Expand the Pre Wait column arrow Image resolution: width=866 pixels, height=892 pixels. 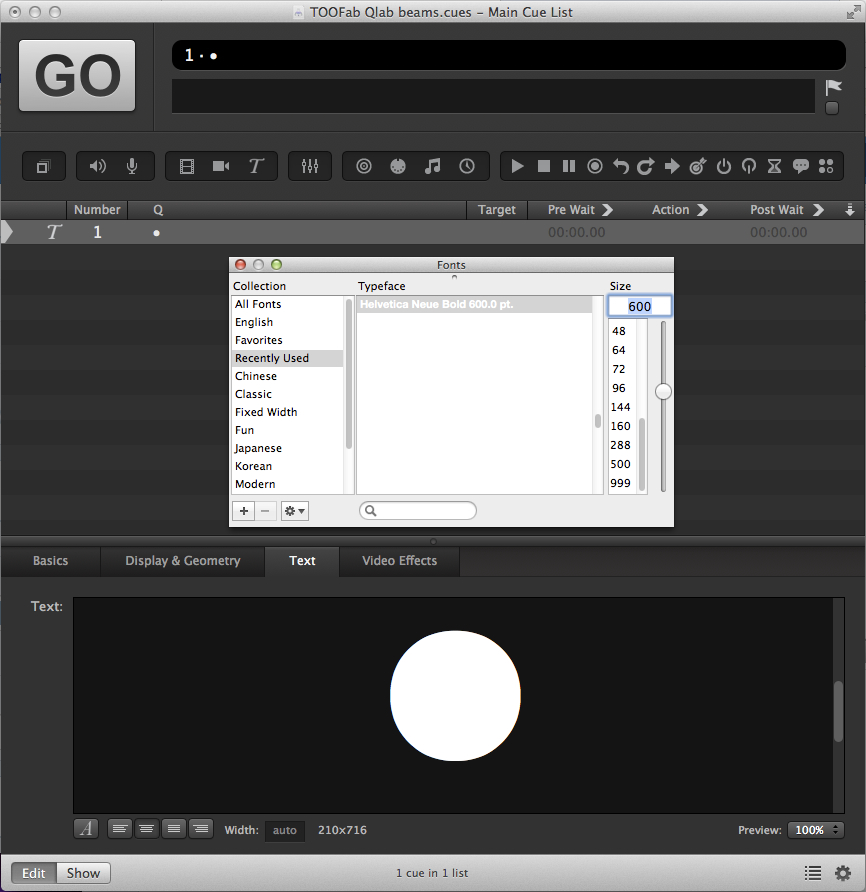click(607, 210)
